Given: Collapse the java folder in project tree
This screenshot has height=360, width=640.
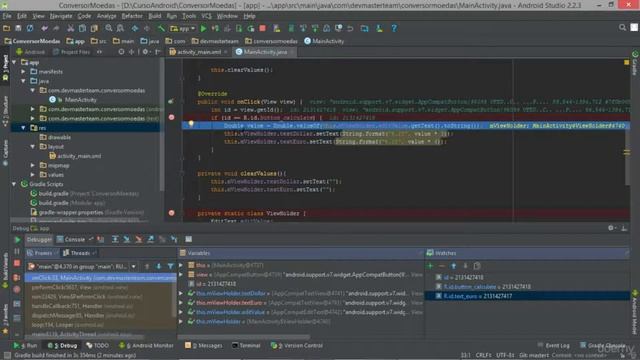Looking at the screenshot, I should click(23, 81).
